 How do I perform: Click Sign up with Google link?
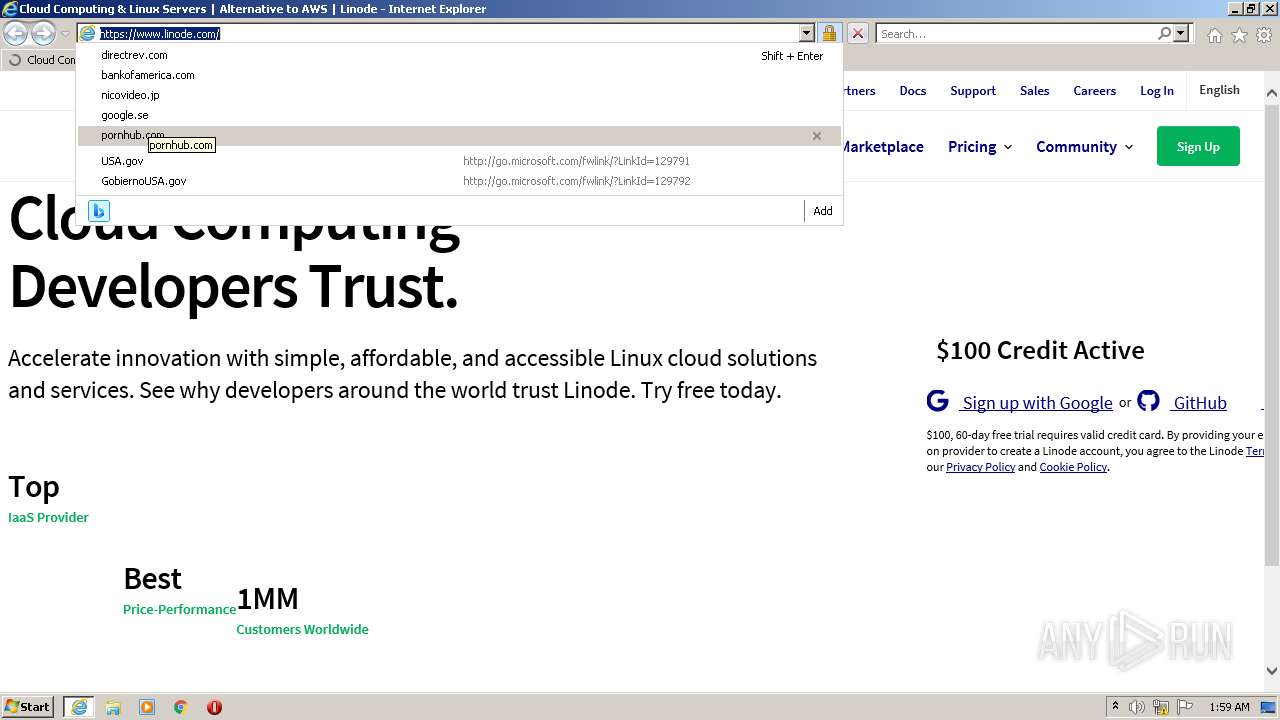click(x=1037, y=403)
